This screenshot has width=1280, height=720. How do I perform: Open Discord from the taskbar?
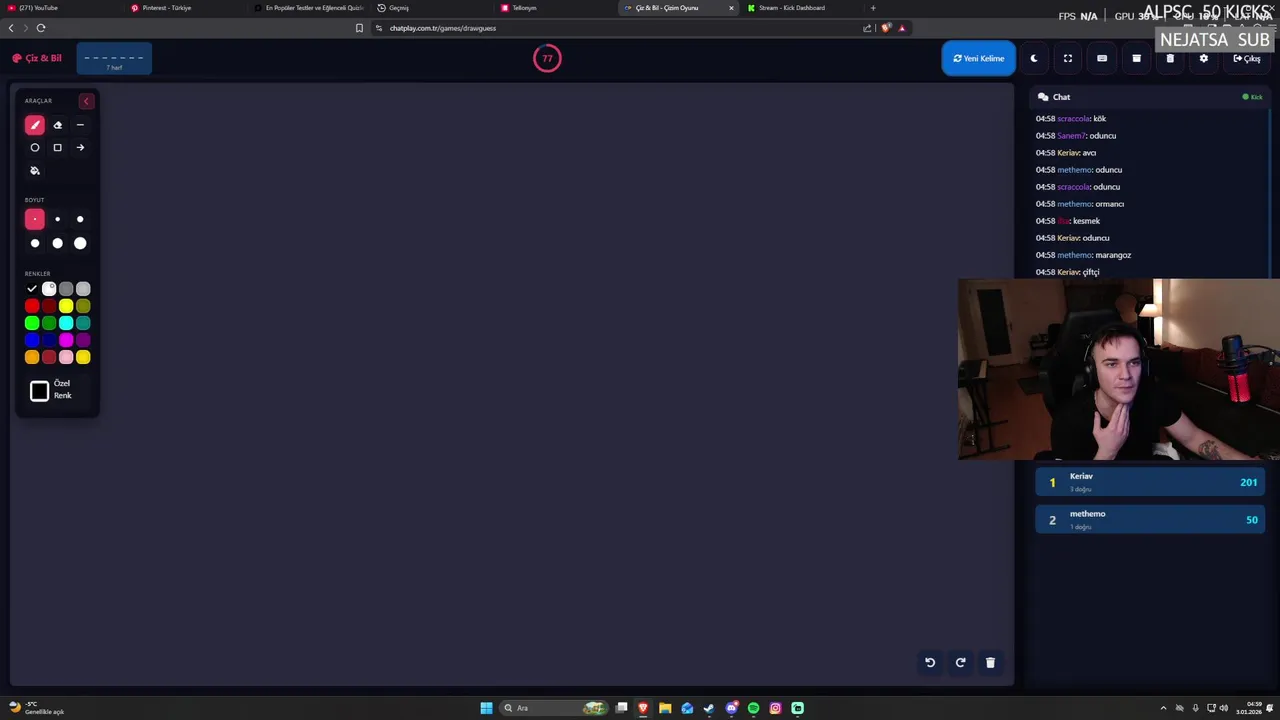[x=731, y=708]
